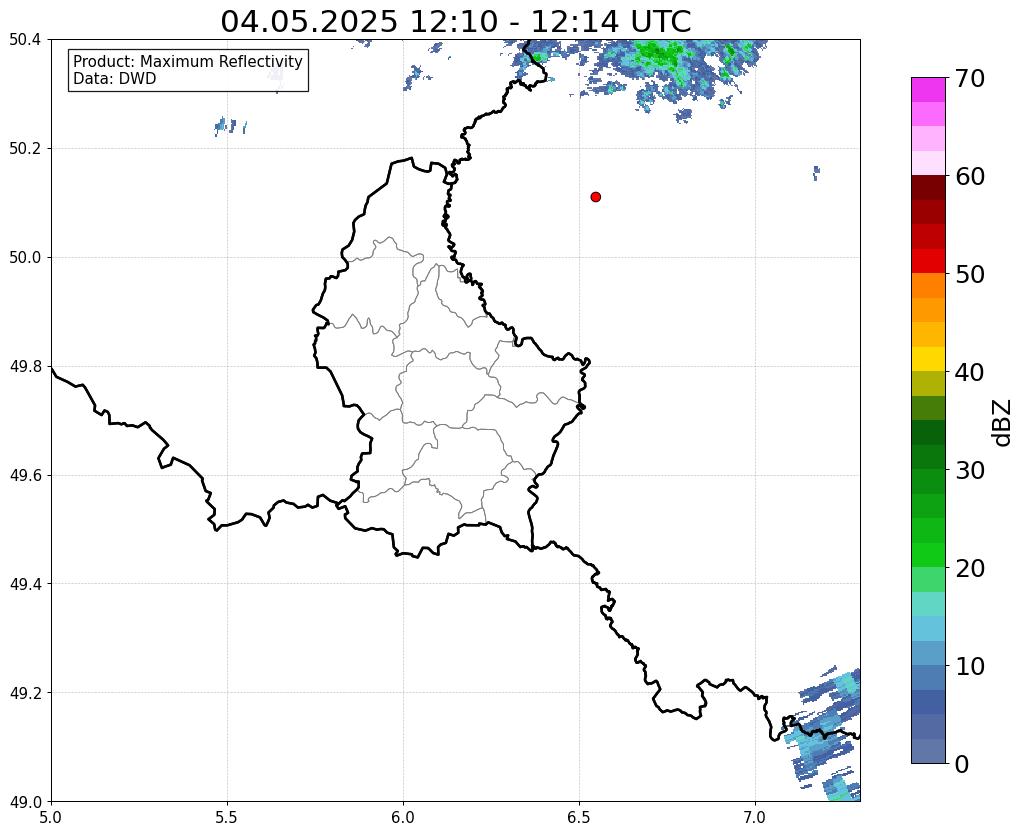
Task: Click the 60 tick label on colorbar
Action: pos(970,176)
